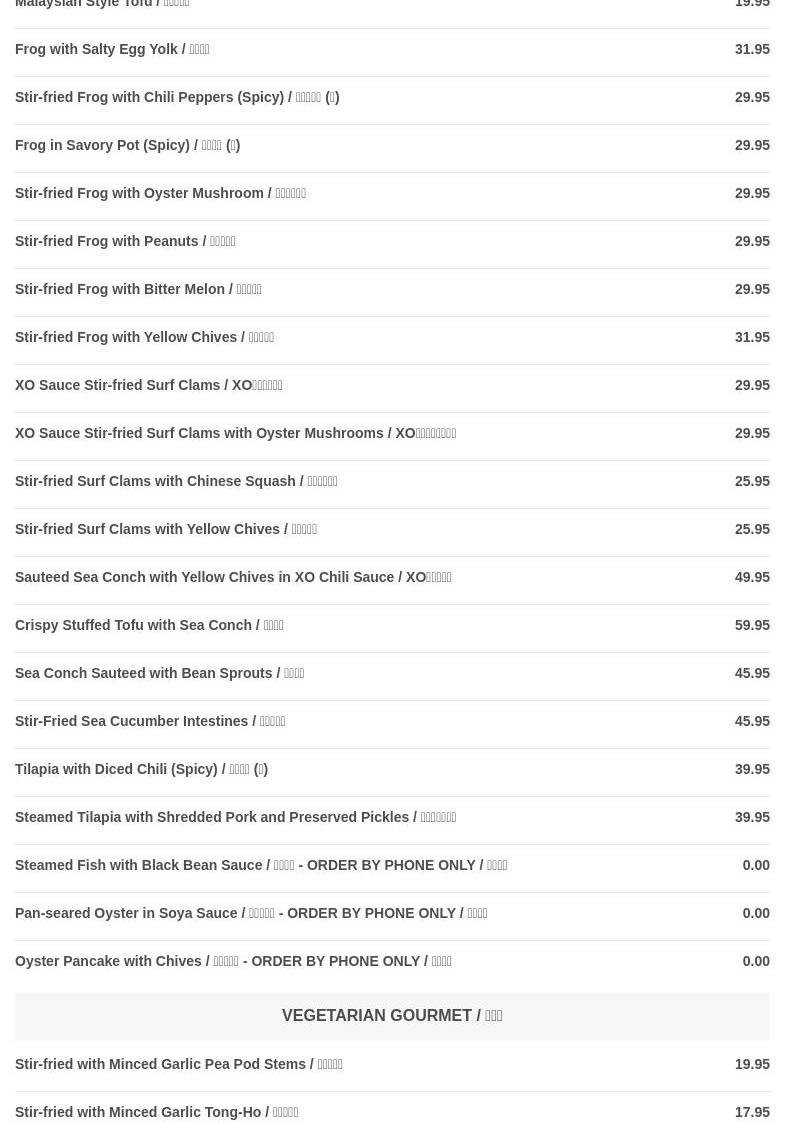Choose Frog in Savory Pot dish
Screen dimensions: 785x1125
click(392, 146)
